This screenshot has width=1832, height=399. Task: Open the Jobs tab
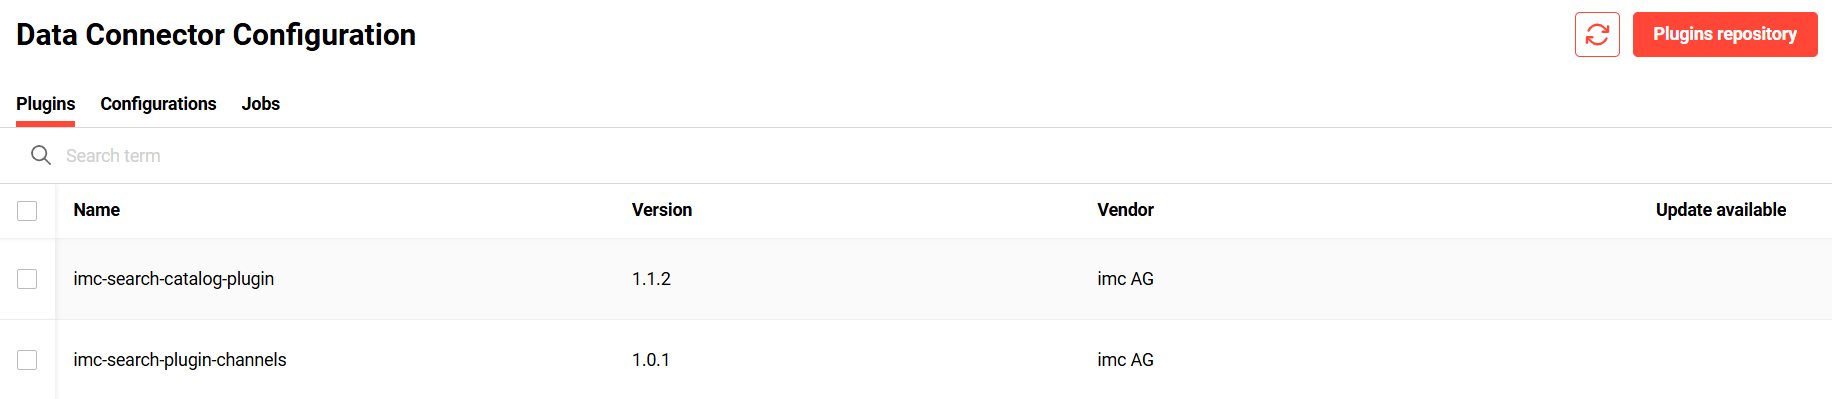(260, 104)
